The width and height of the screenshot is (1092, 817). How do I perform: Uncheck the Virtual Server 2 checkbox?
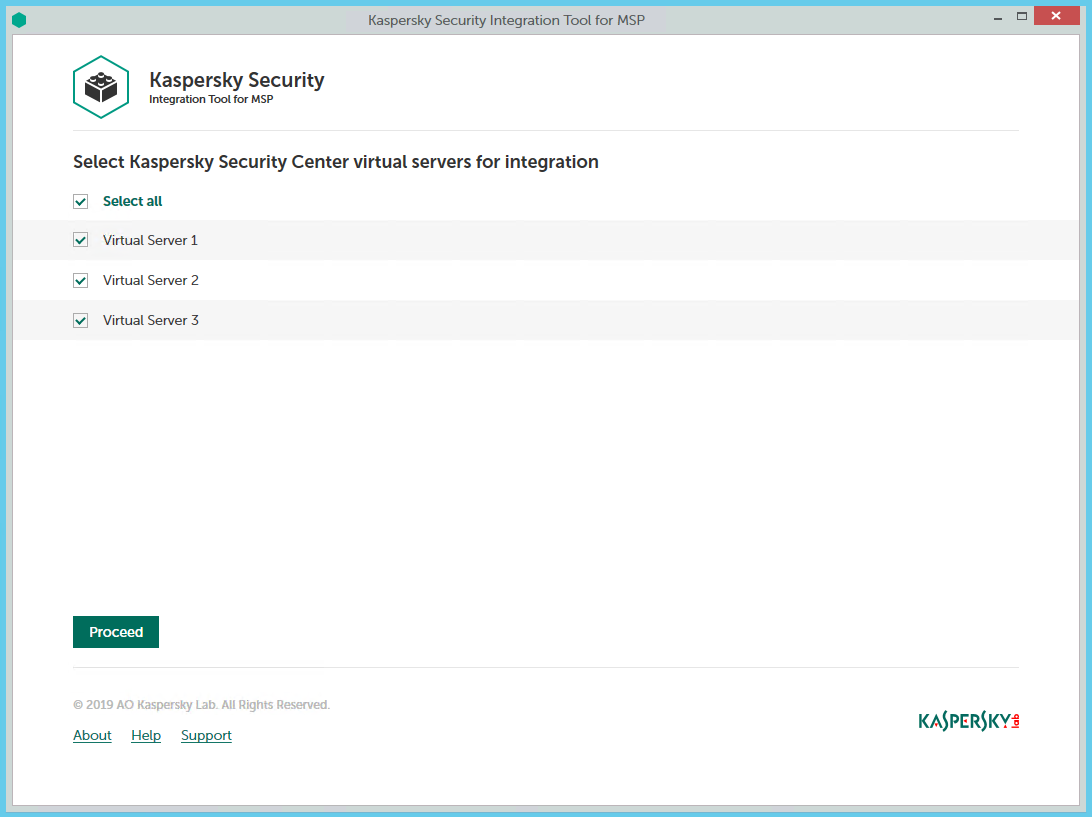81,281
